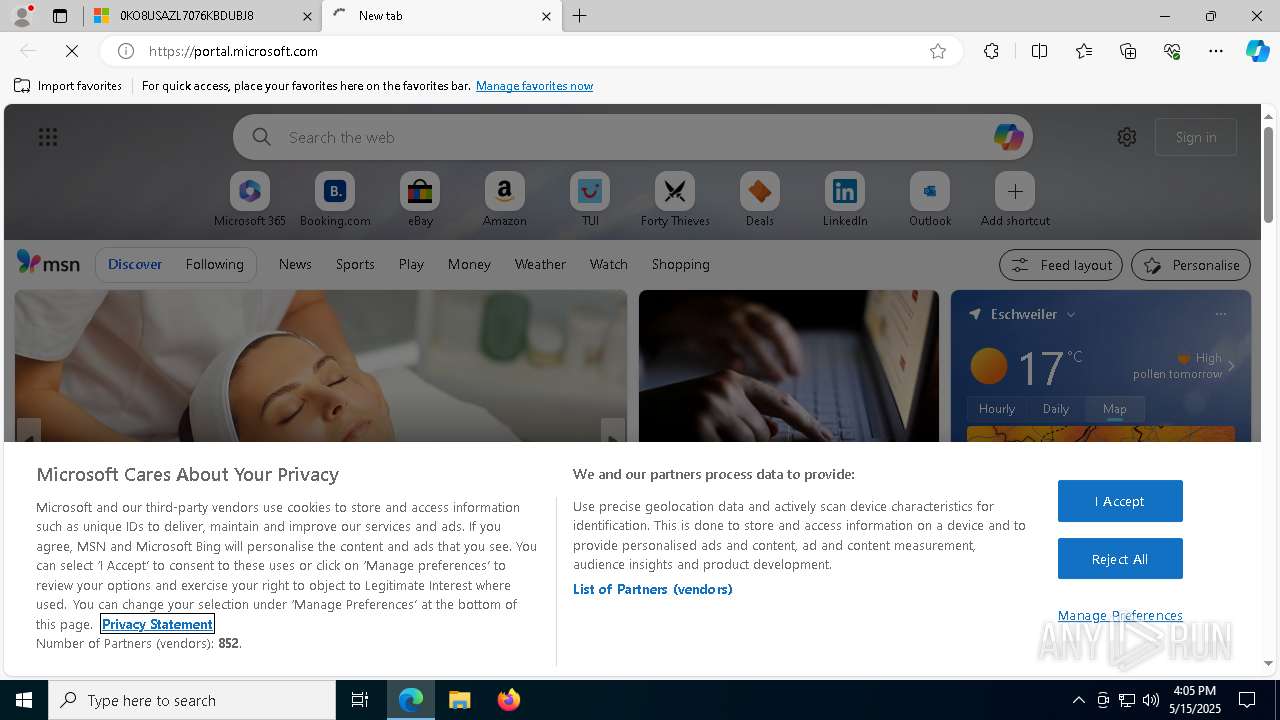Open Manage Preferences link

pos(1120,615)
